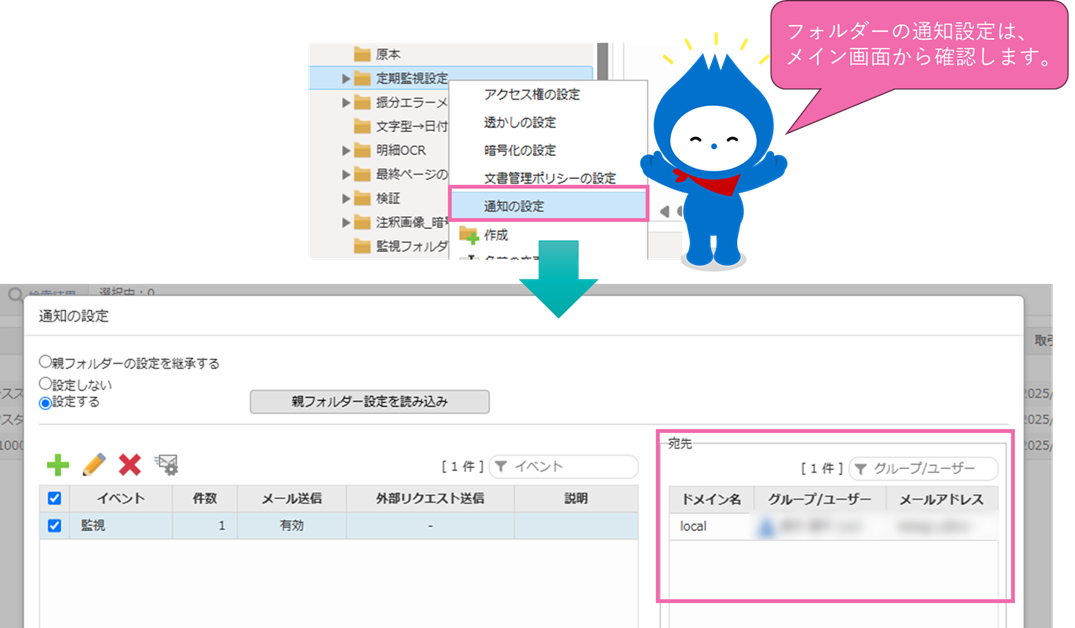Expand the 明細OCR folder arrow
This screenshot has width=1075, height=628.
pos(346,150)
